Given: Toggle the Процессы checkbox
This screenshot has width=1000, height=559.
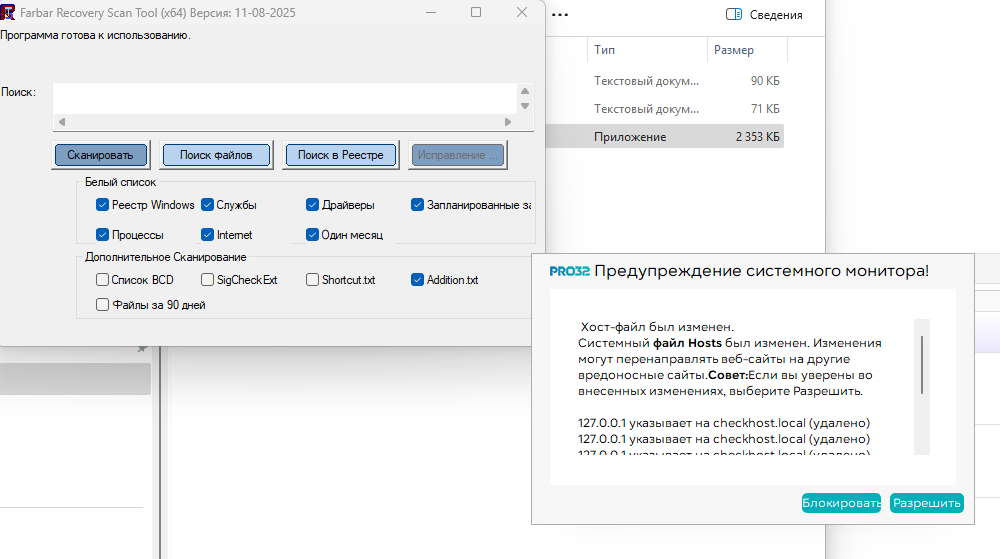Looking at the screenshot, I should 102,235.
